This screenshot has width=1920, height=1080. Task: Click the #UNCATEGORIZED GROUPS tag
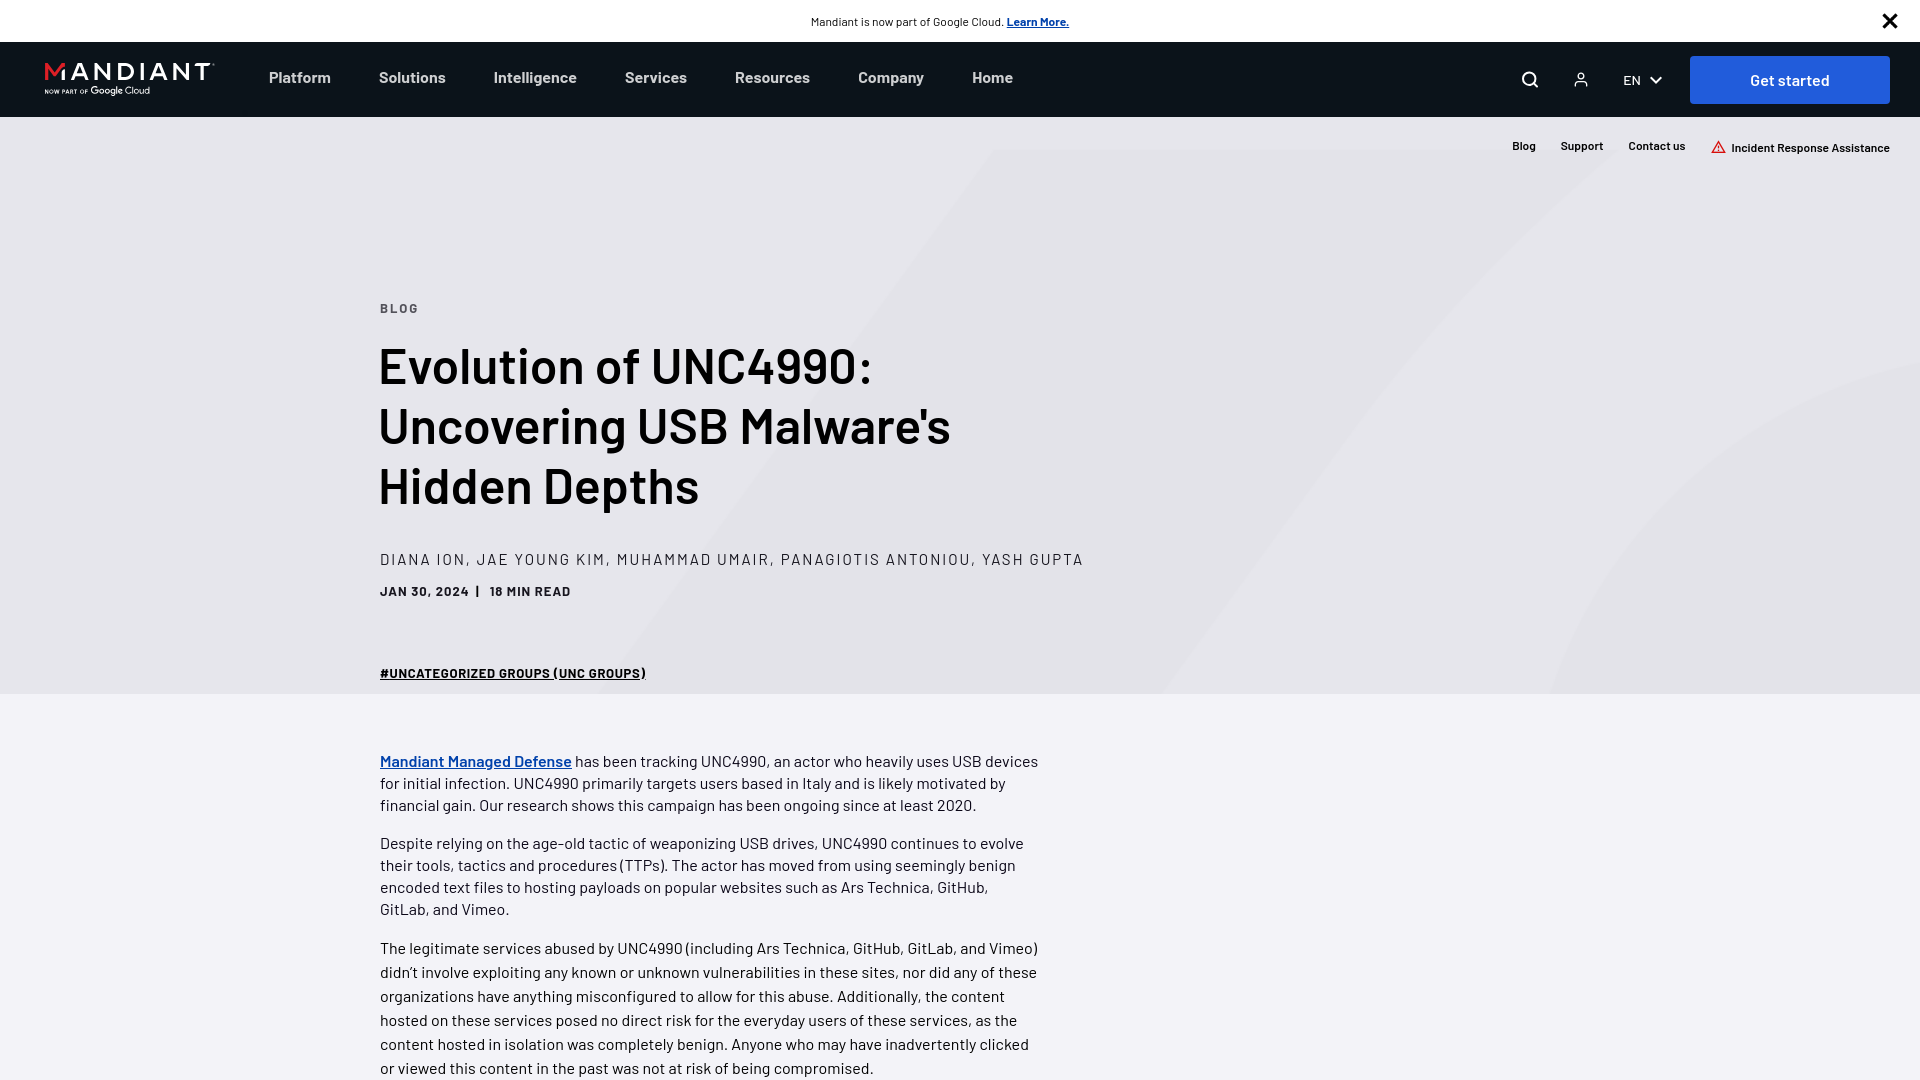pyautogui.click(x=512, y=673)
